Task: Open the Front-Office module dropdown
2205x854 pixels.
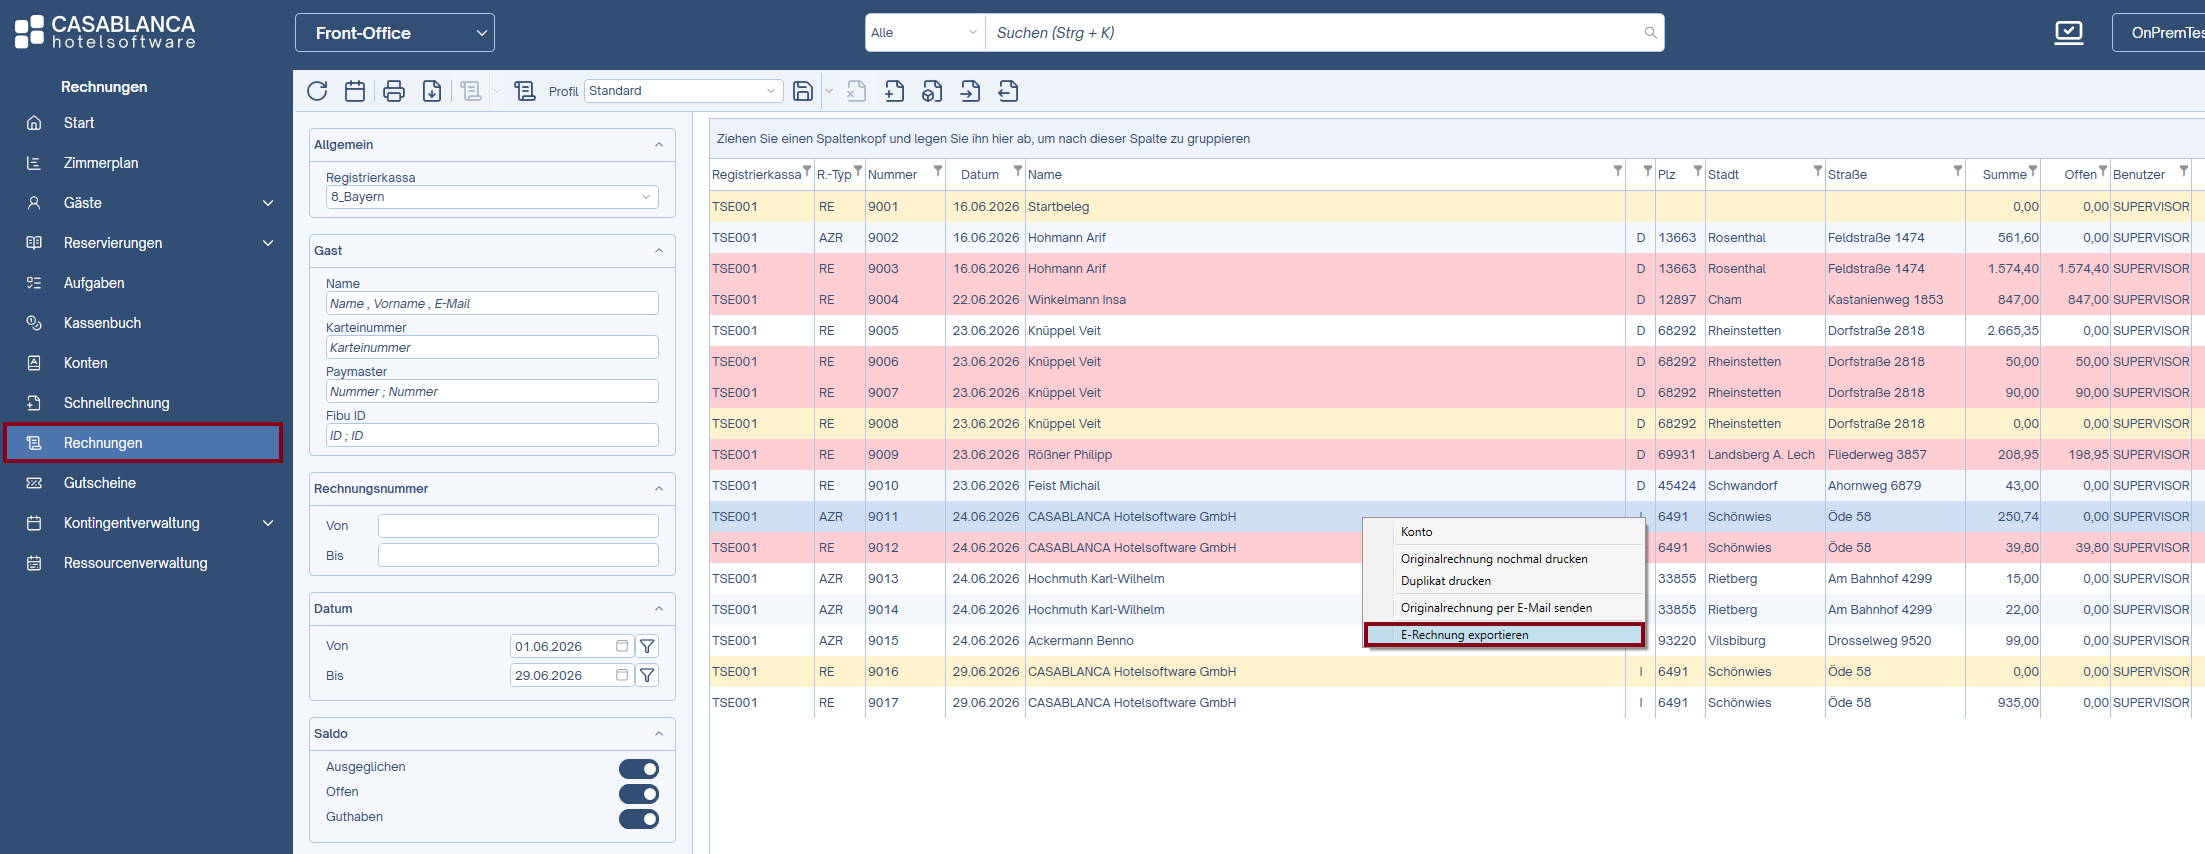Action: (x=395, y=33)
